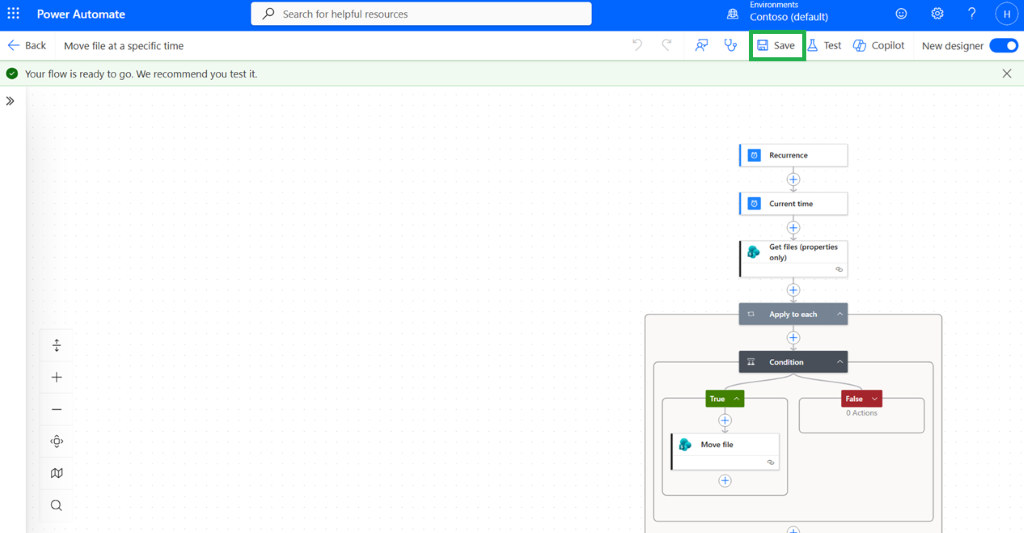The width and height of the screenshot is (1024, 533).
Task: Click the fit to view canvas icon
Action: pos(57,442)
